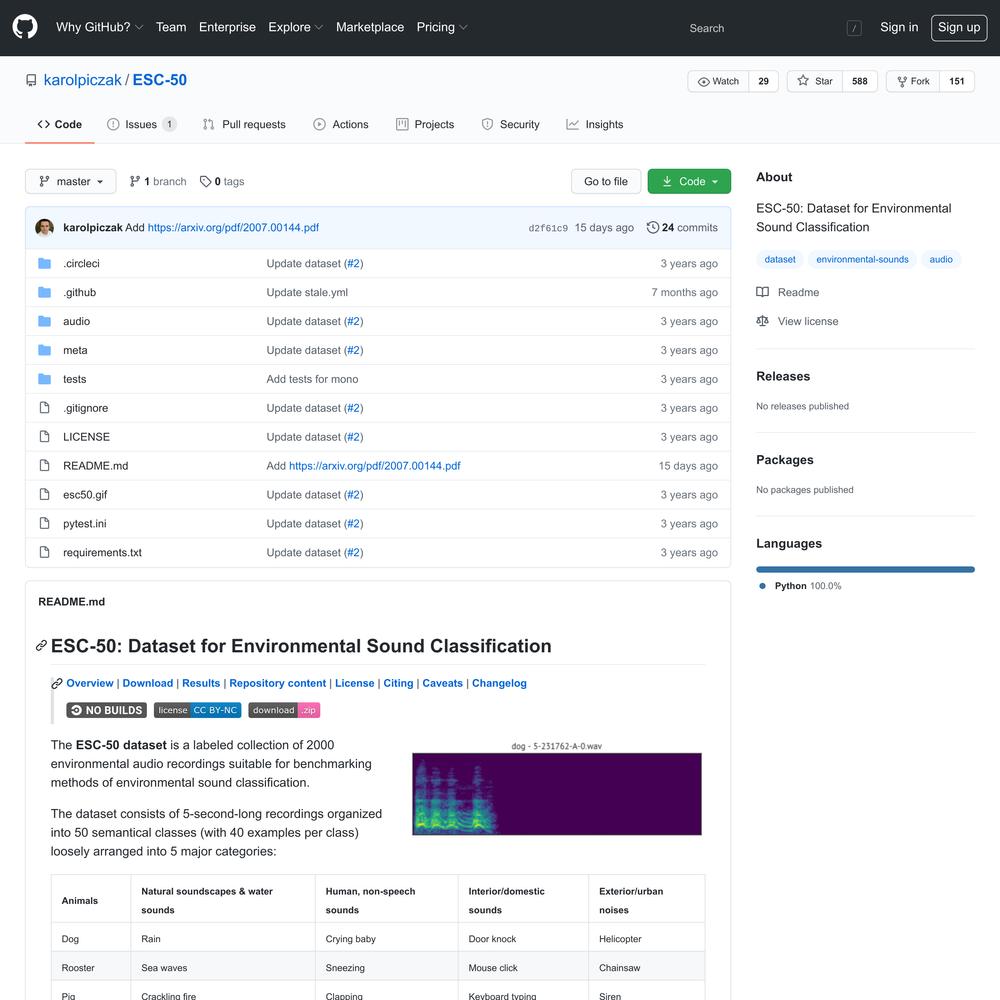Click the Sign in link
Image resolution: width=1000 pixels, height=1000 pixels.
point(899,27)
